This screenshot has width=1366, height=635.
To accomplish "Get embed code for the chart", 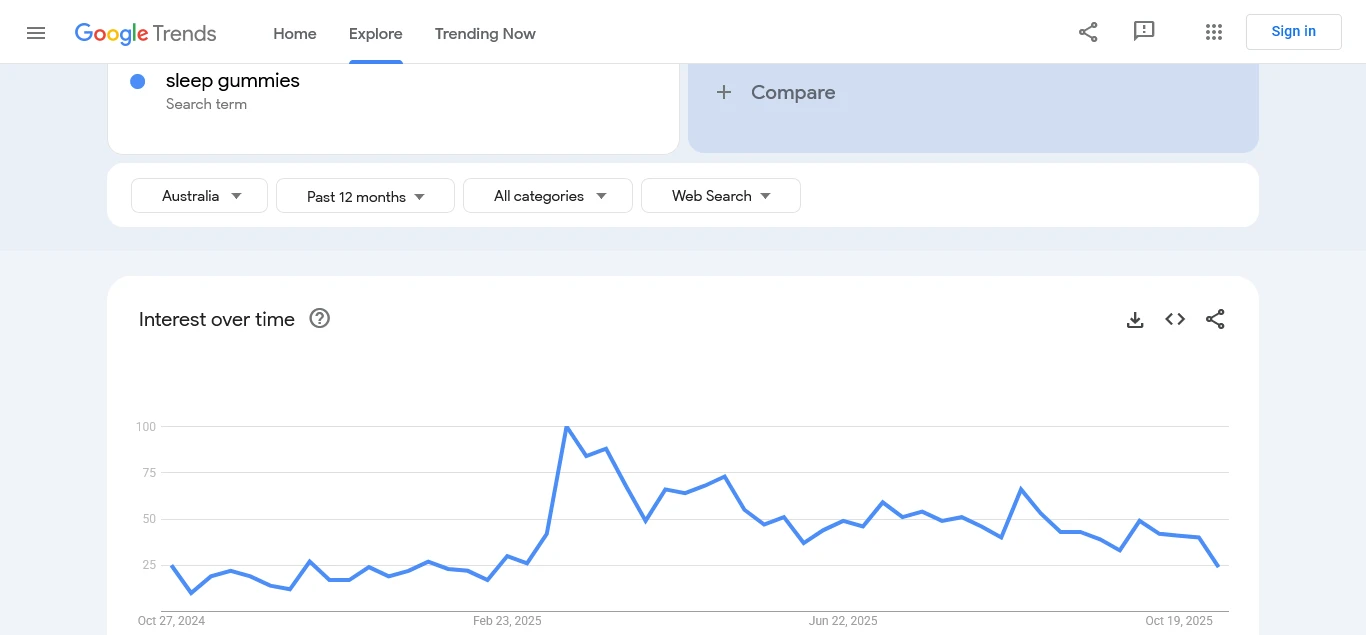I will tap(1175, 320).
